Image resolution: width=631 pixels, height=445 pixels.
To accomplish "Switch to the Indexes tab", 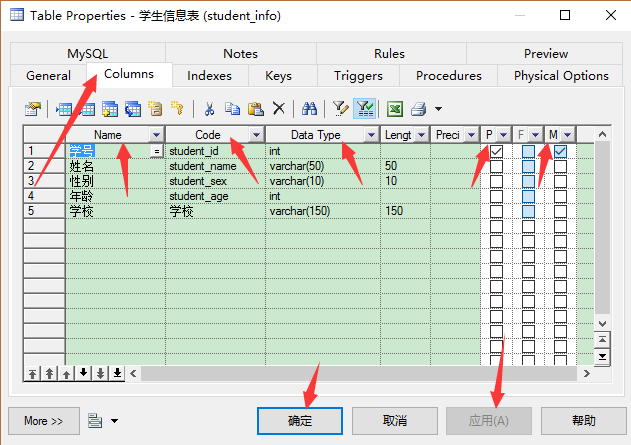I will coord(209,76).
